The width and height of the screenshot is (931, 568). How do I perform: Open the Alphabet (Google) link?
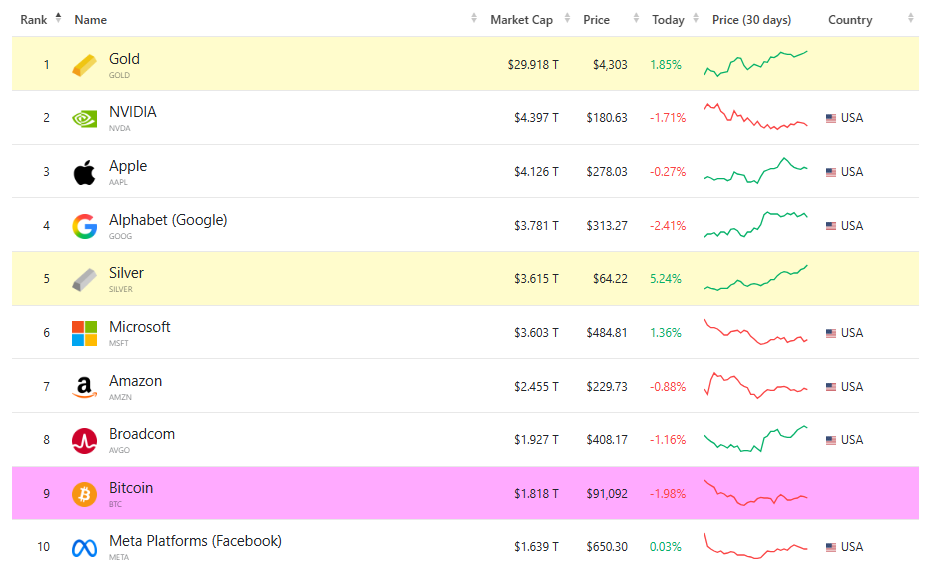(168, 220)
